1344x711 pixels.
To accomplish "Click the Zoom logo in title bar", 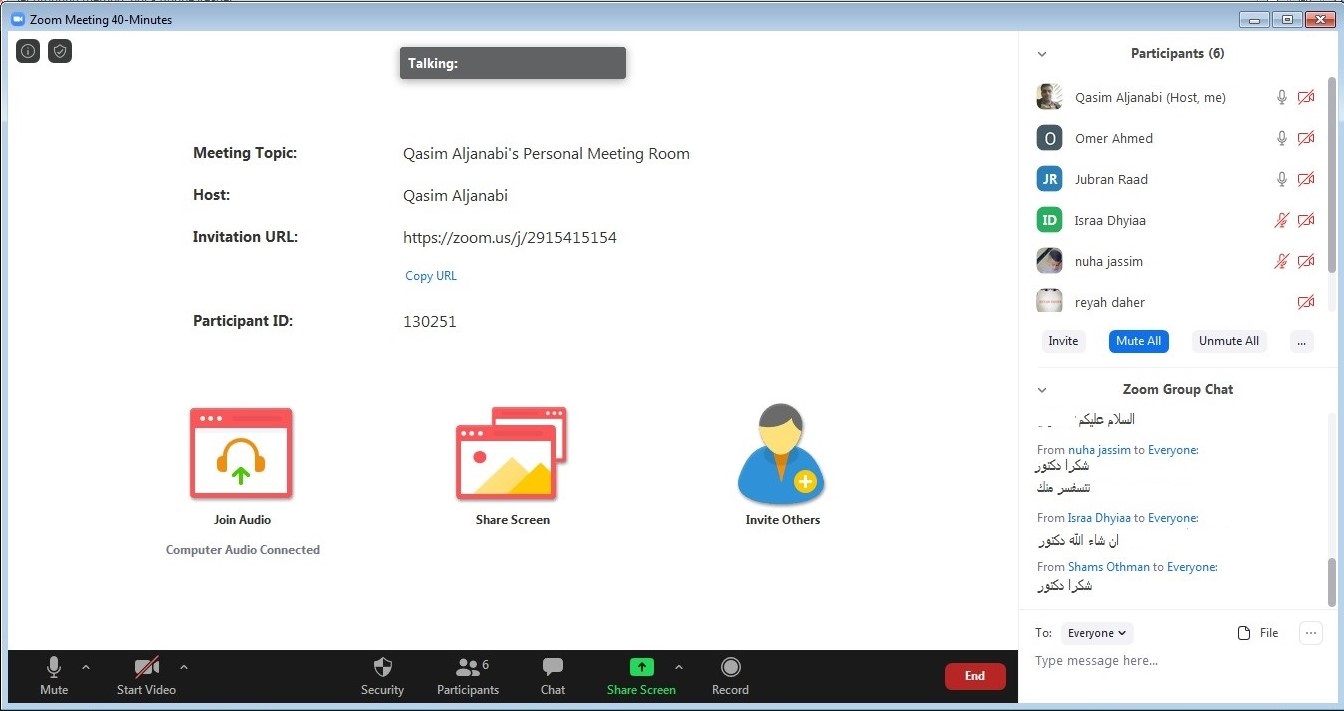I will 17,19.
